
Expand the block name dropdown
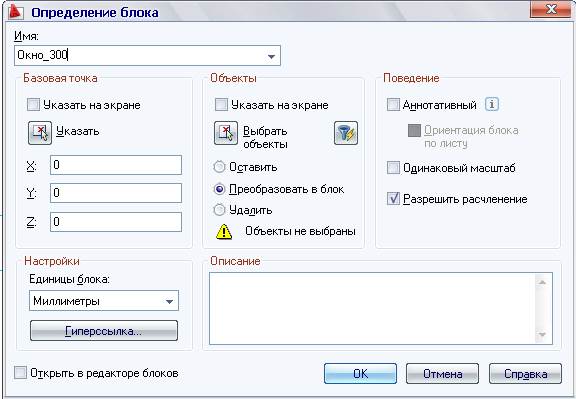click(271, 56)
